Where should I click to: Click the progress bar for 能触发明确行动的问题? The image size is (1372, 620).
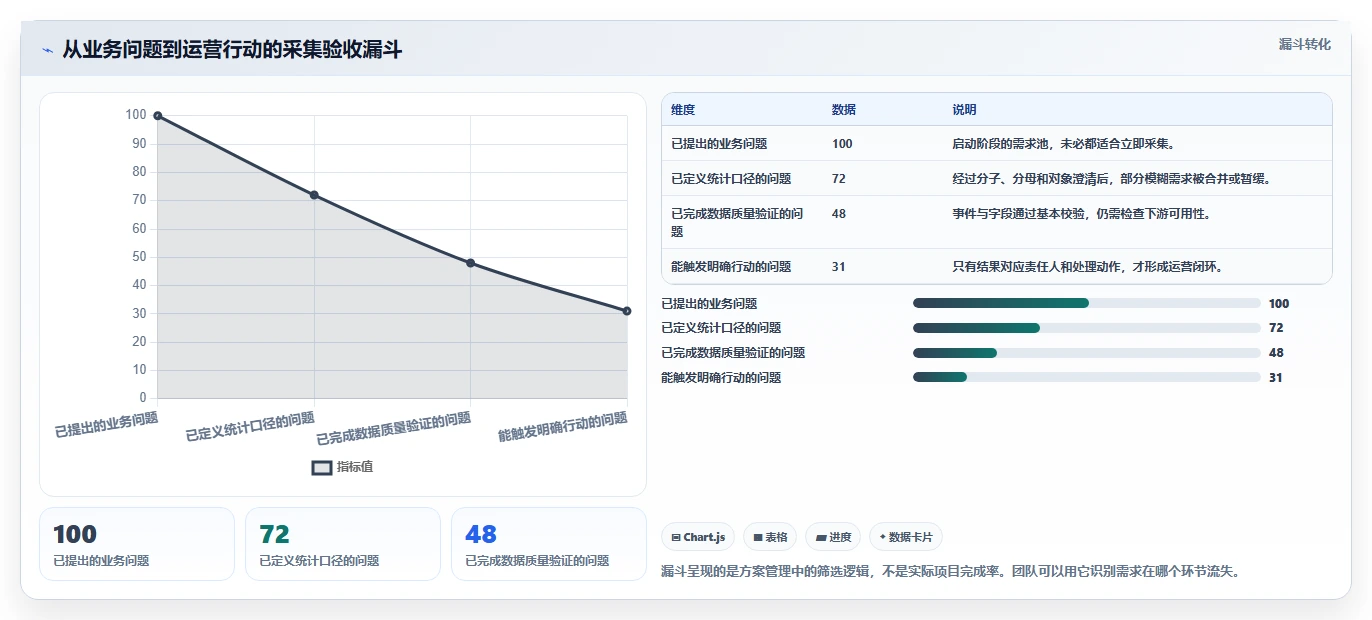pos(1086,377)
